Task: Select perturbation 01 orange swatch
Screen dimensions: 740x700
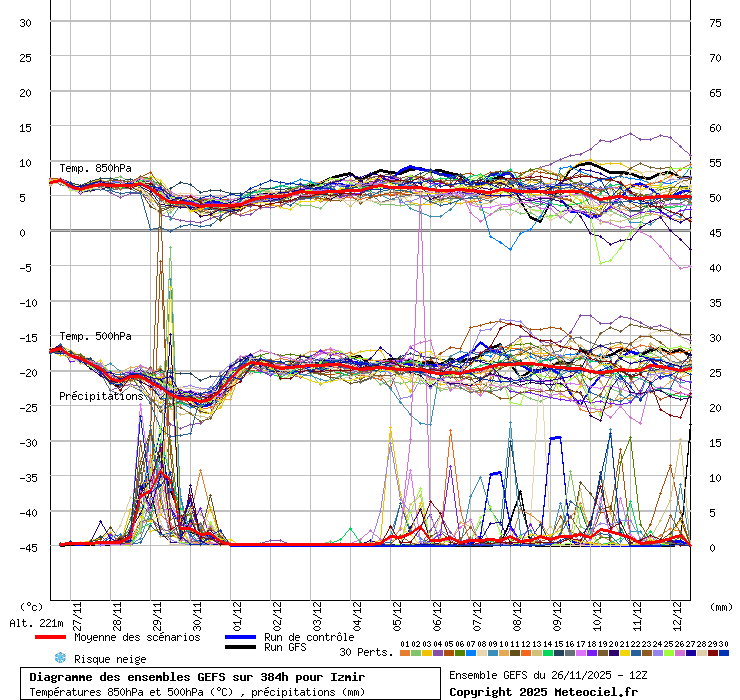Action: point(405,653)
